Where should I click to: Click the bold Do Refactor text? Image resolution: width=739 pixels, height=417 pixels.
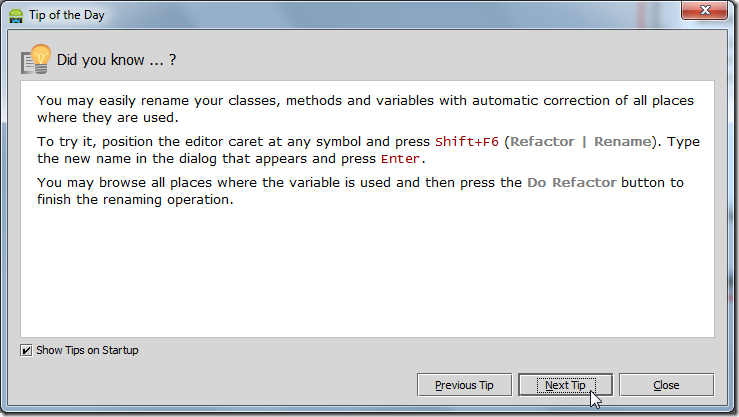click(572, 182)
